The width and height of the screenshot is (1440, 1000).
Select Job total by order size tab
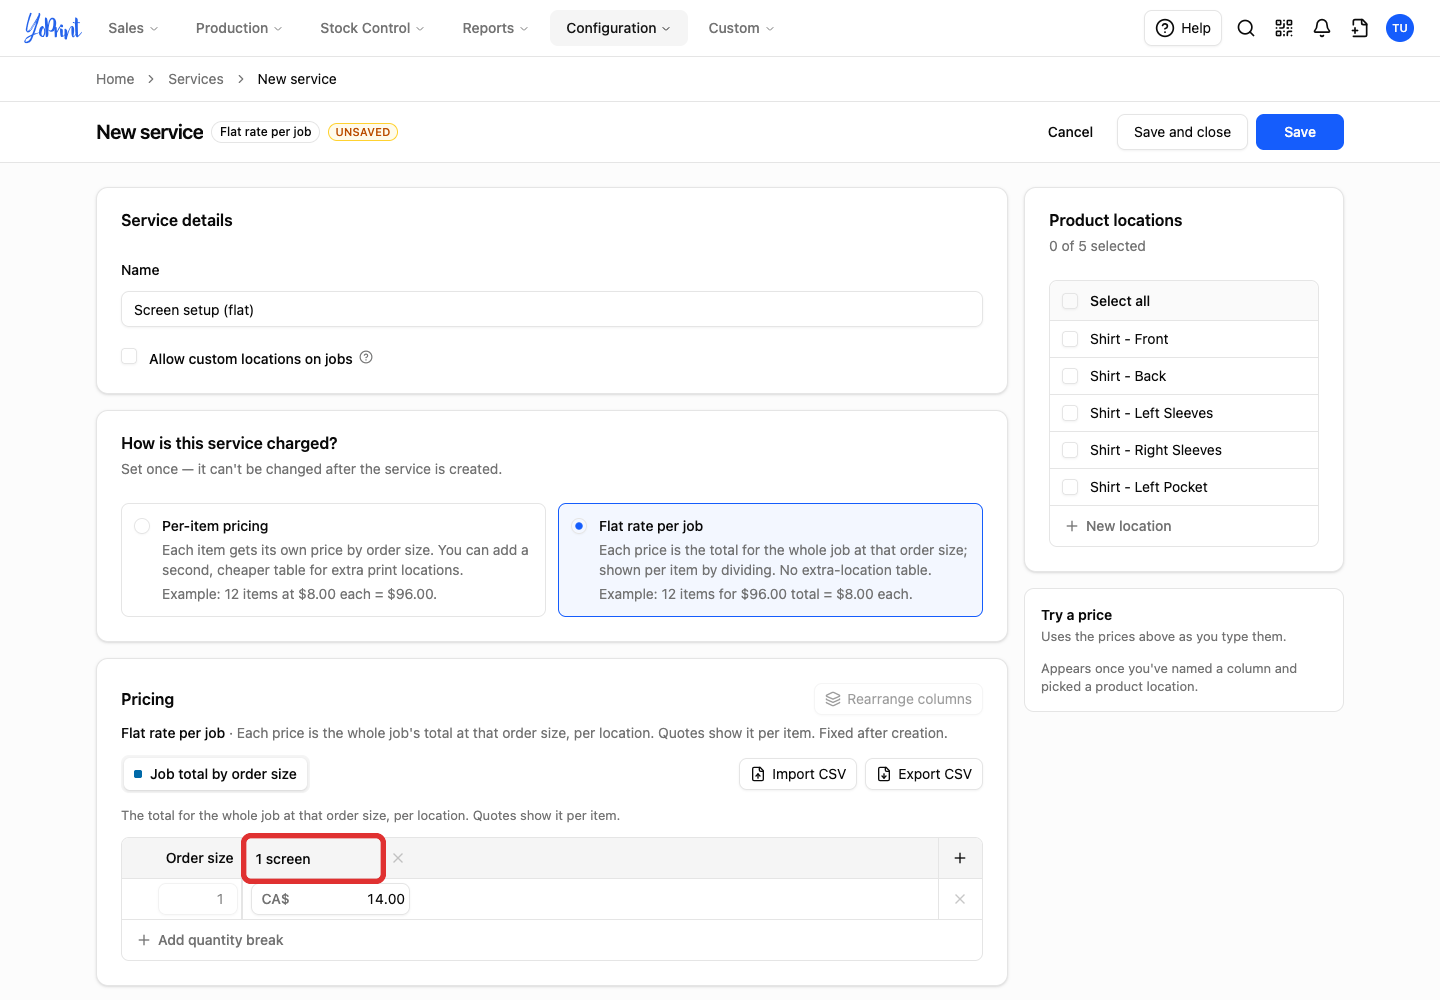(215, 774)
